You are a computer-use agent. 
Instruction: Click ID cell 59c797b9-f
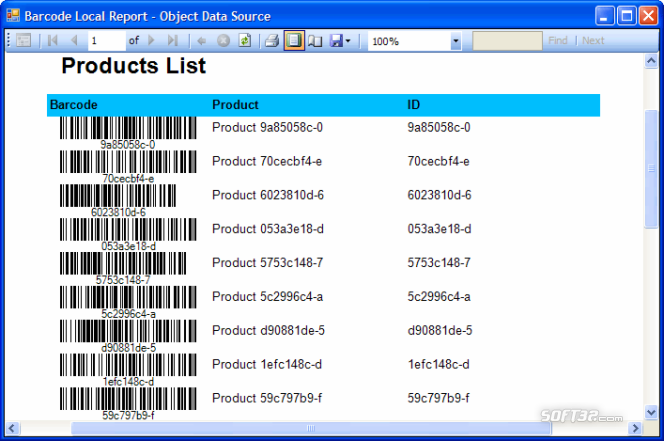(438, 398)
